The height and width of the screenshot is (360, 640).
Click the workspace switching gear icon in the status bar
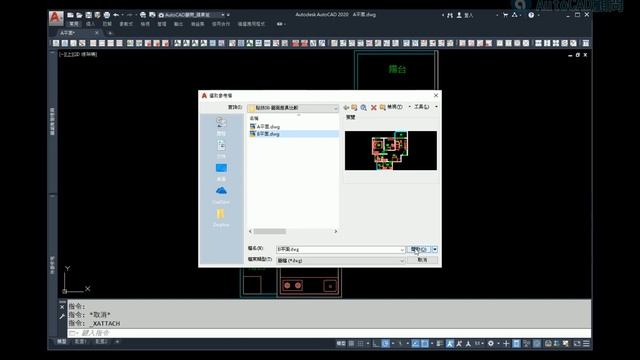click(491, 344)
